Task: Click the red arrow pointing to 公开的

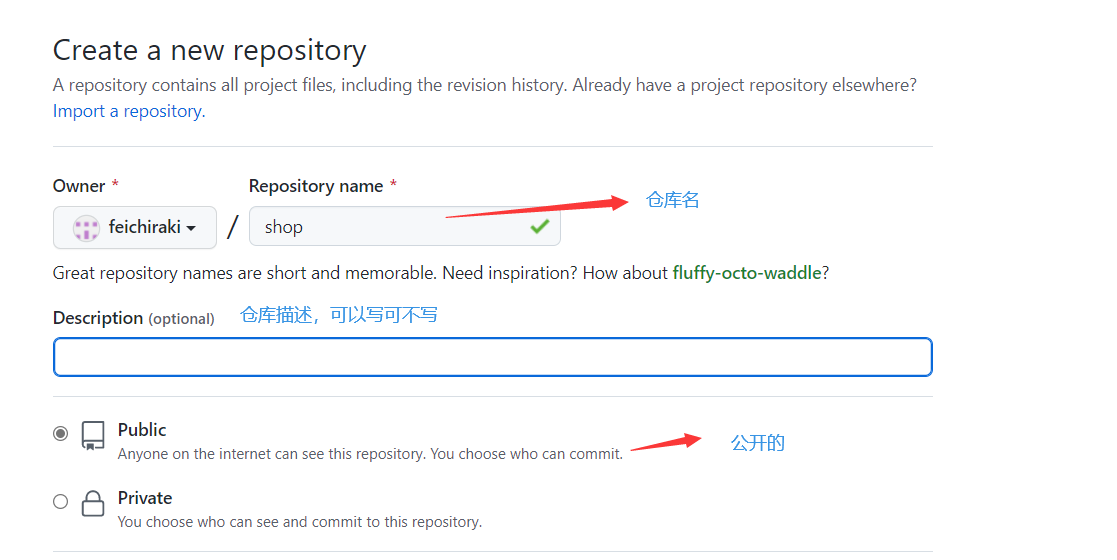Action: 666,442
